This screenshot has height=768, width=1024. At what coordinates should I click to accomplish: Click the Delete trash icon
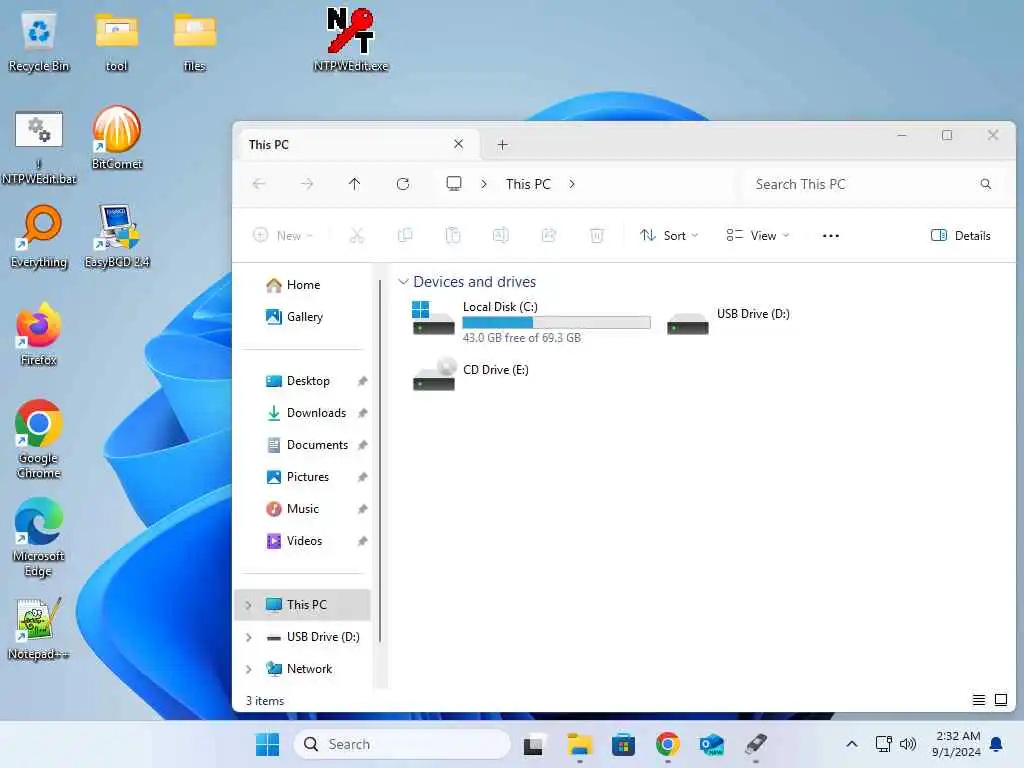pos(597,236)
